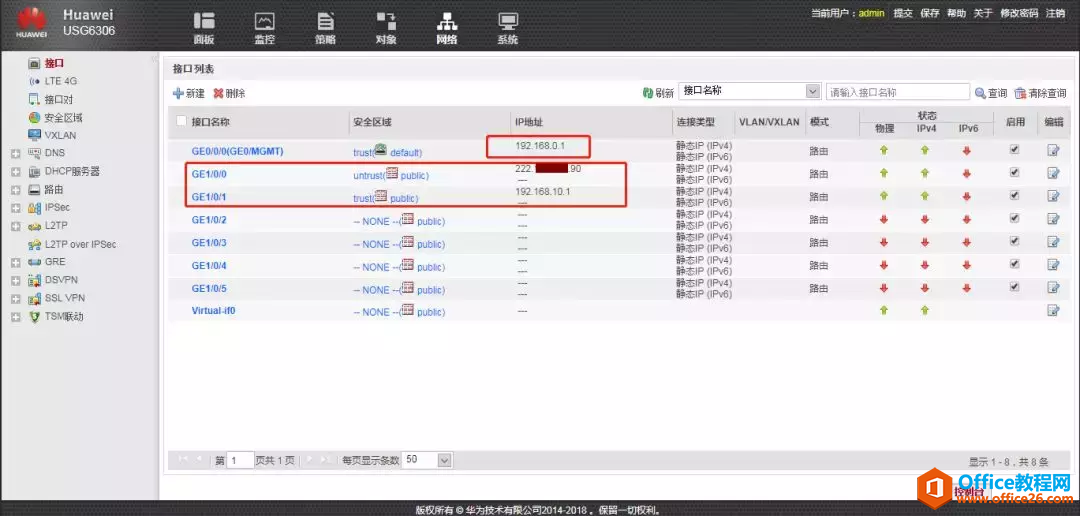Screen dimensions: 1080x516
Task: Click the 请输入接口名称 search input
Action: point(897,92)
